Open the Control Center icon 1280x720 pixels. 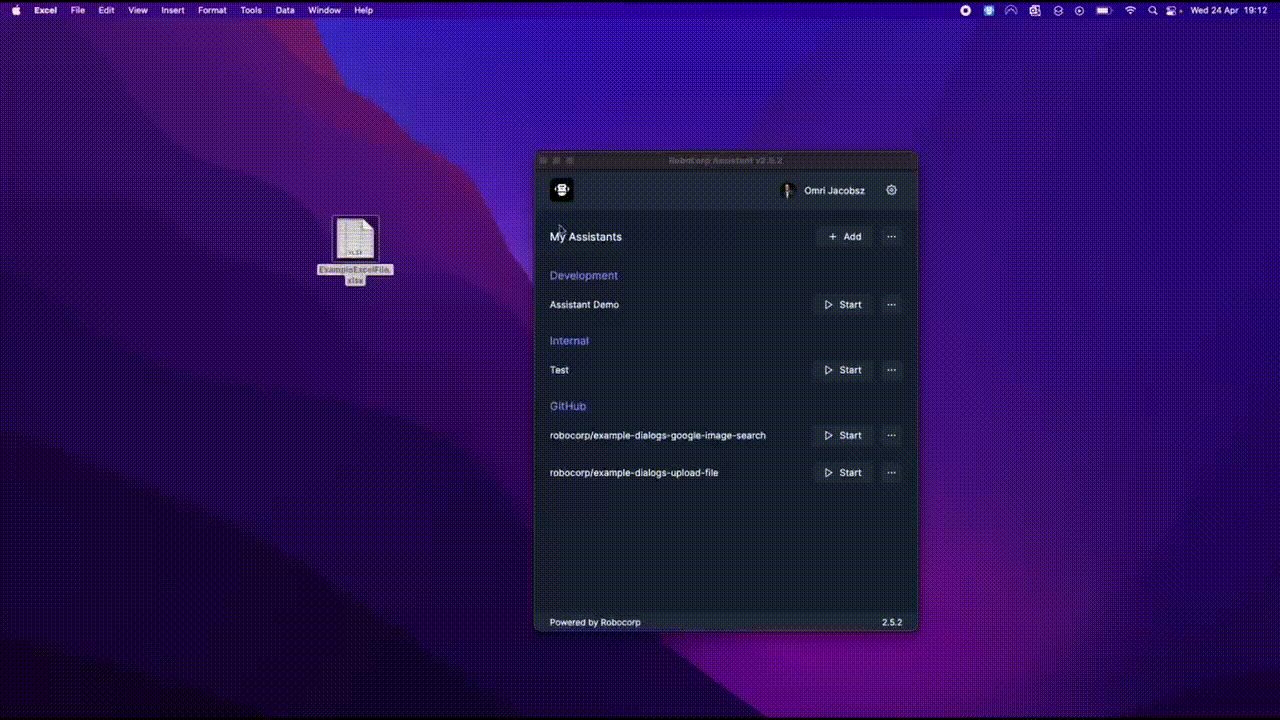pos(1172,10)
